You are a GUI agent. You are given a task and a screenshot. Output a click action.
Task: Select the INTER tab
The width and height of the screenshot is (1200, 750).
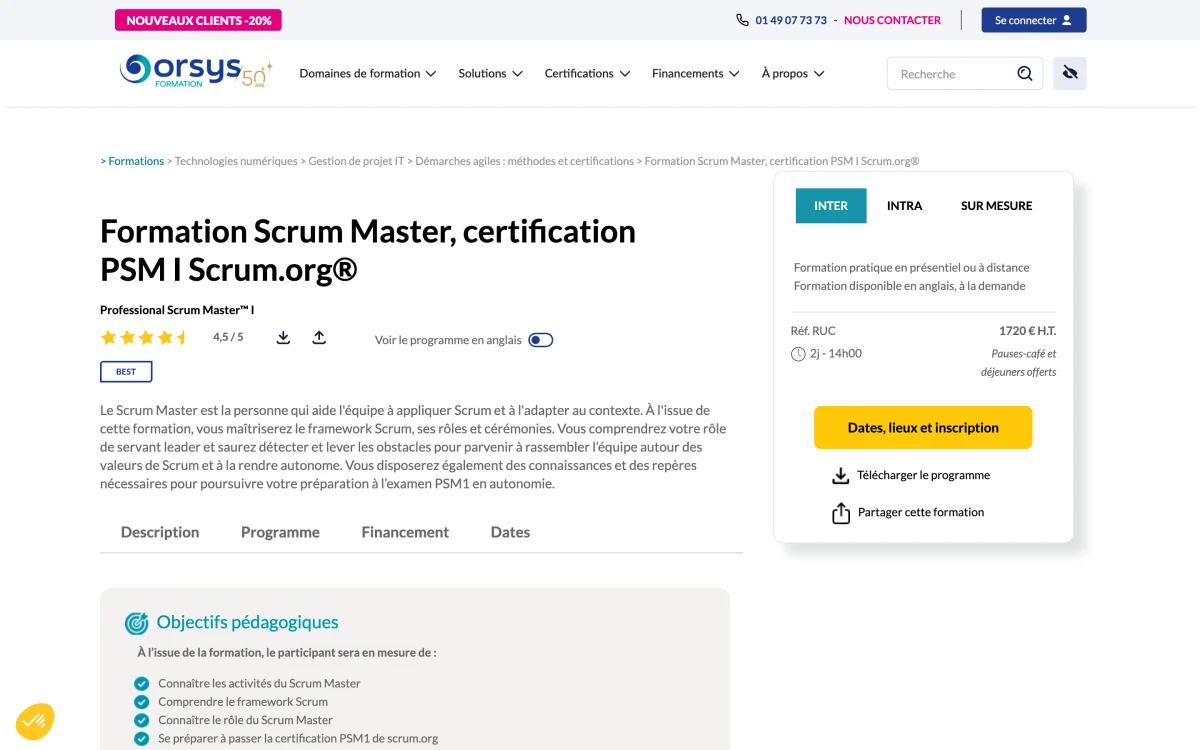click(x=831, y=206)
